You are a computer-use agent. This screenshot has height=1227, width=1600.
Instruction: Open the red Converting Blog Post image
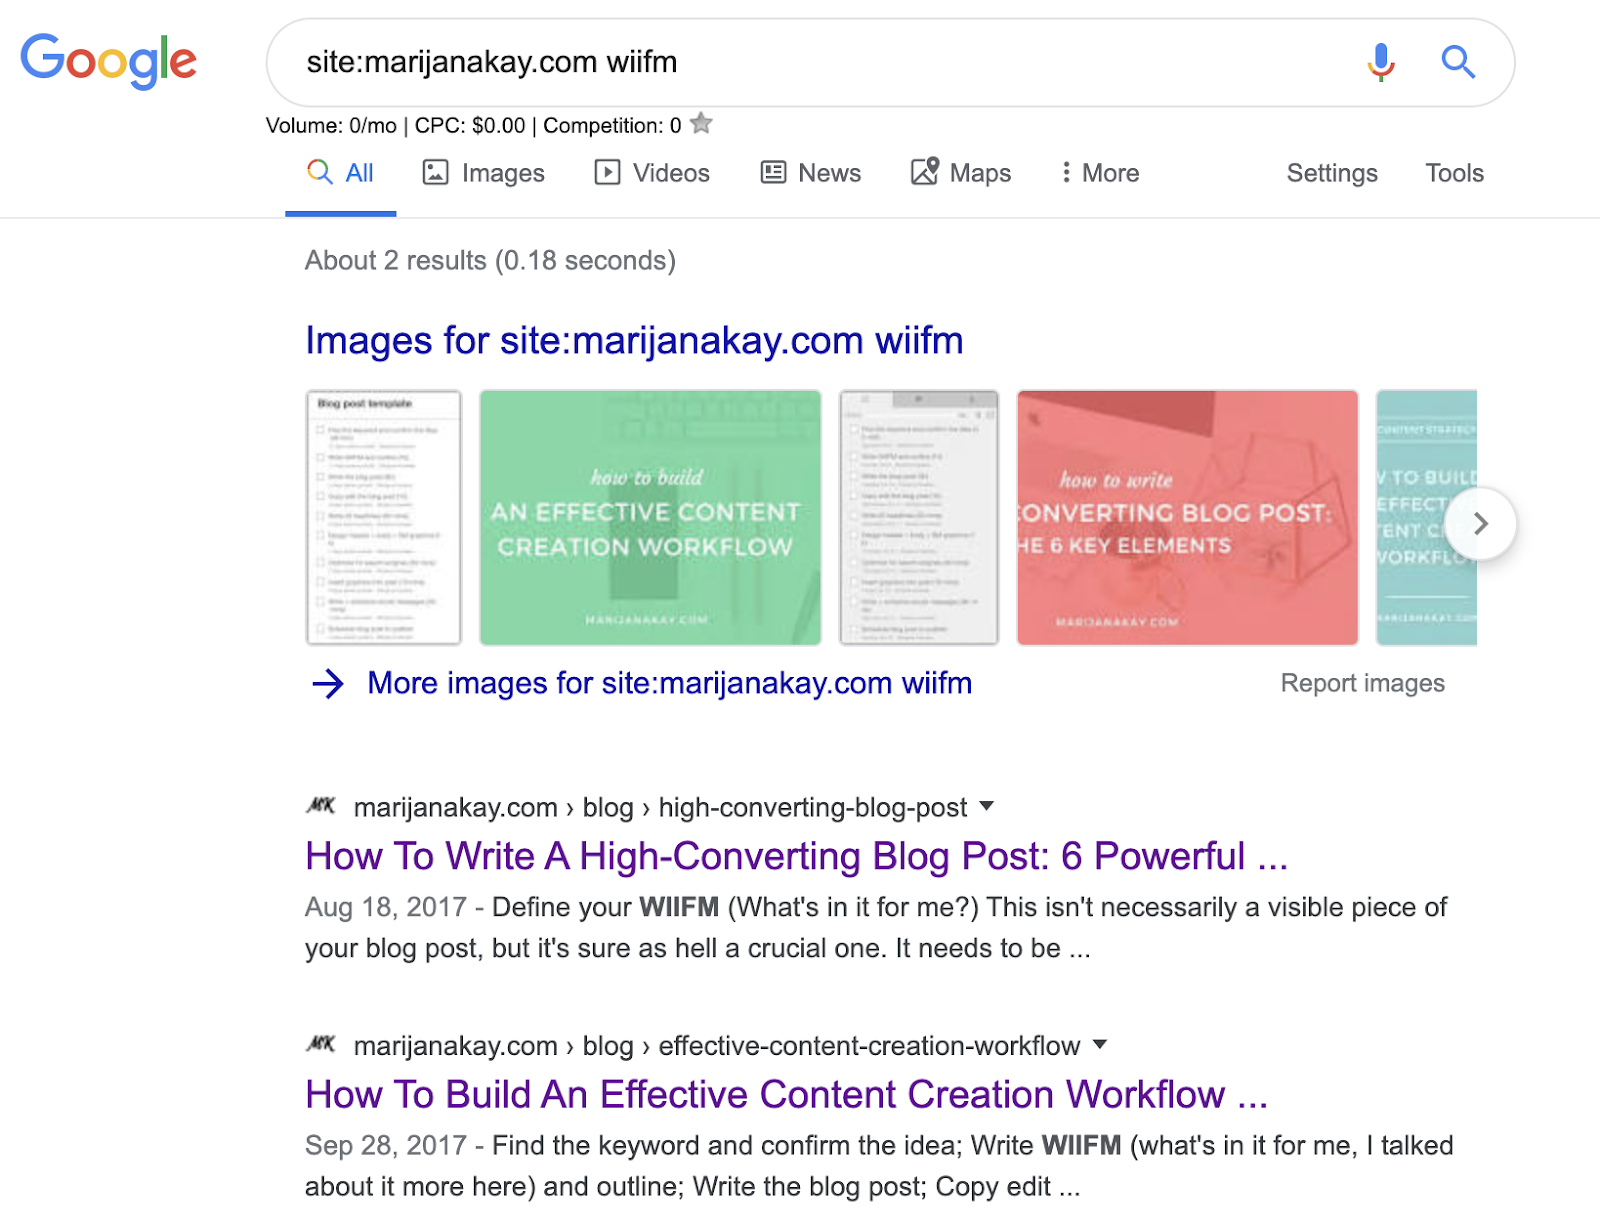click(x=1187, y=517)
